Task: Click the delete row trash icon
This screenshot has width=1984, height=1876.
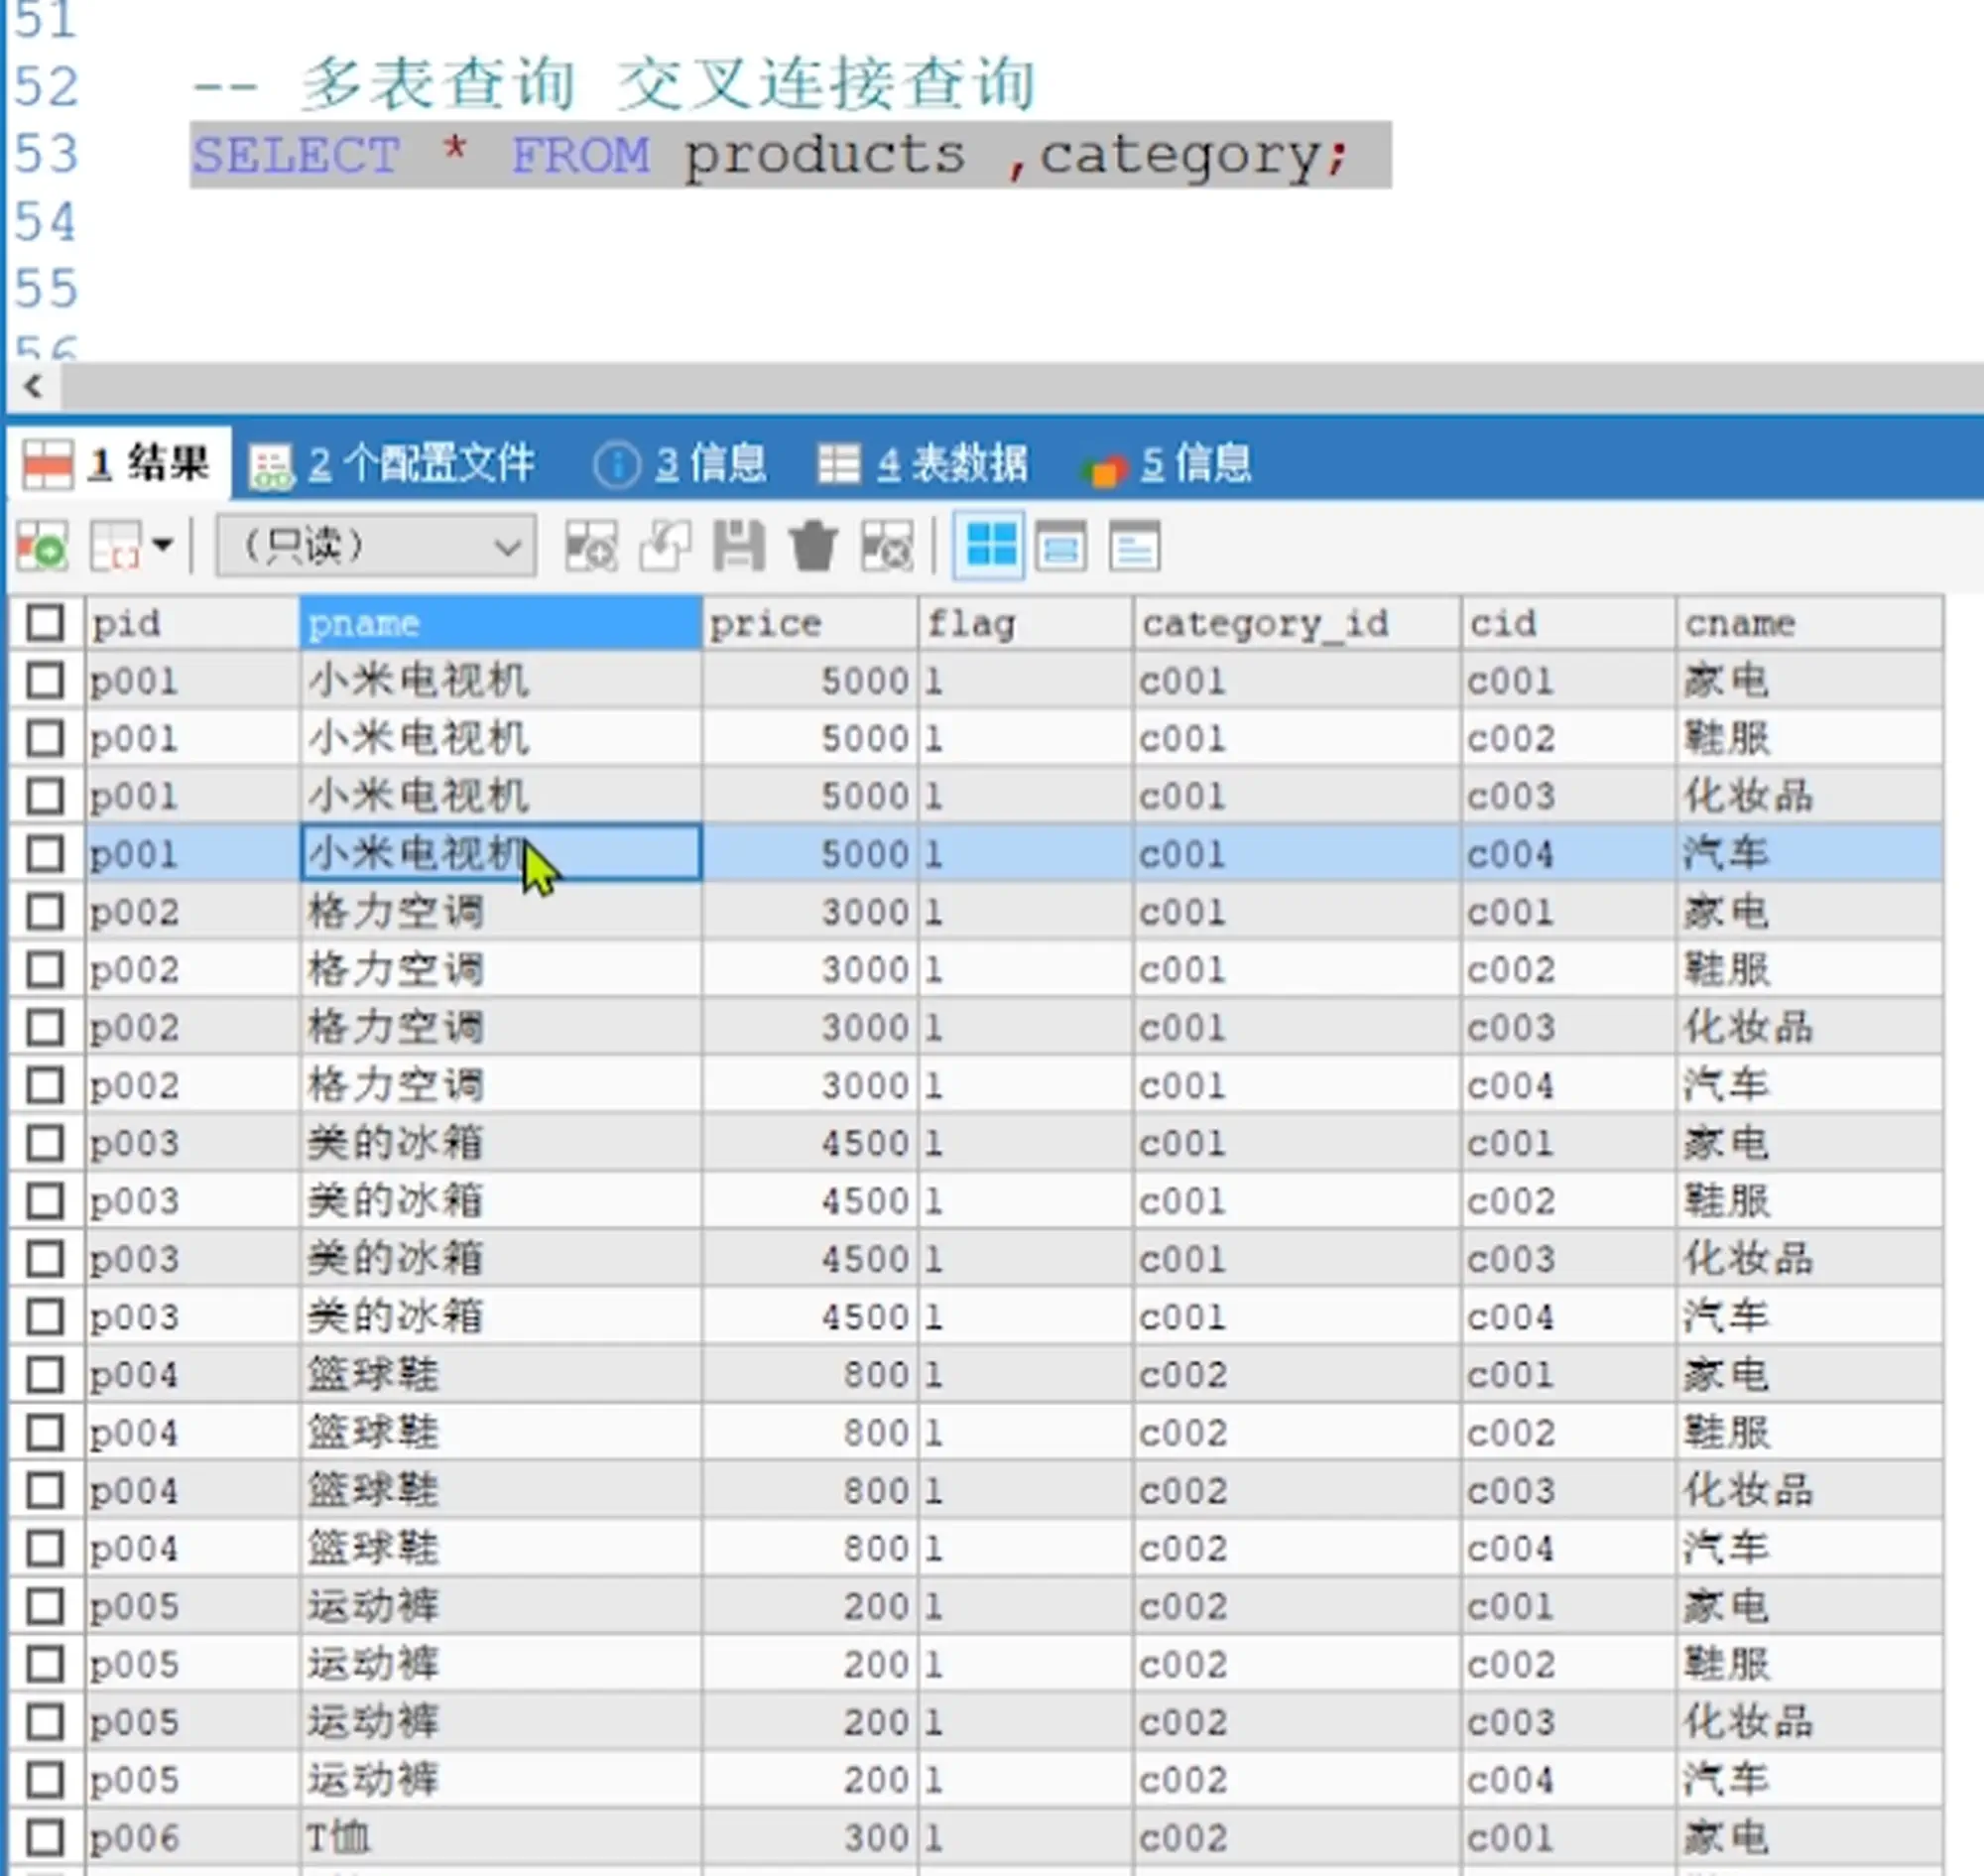Action: click(x=813, y=546)
